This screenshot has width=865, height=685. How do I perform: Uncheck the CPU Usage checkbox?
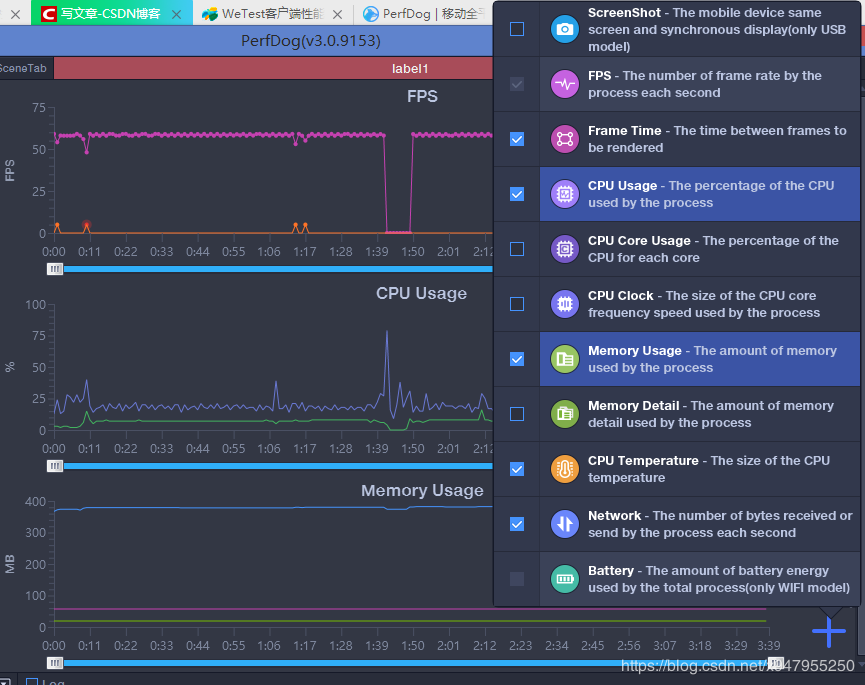[517, 194]
